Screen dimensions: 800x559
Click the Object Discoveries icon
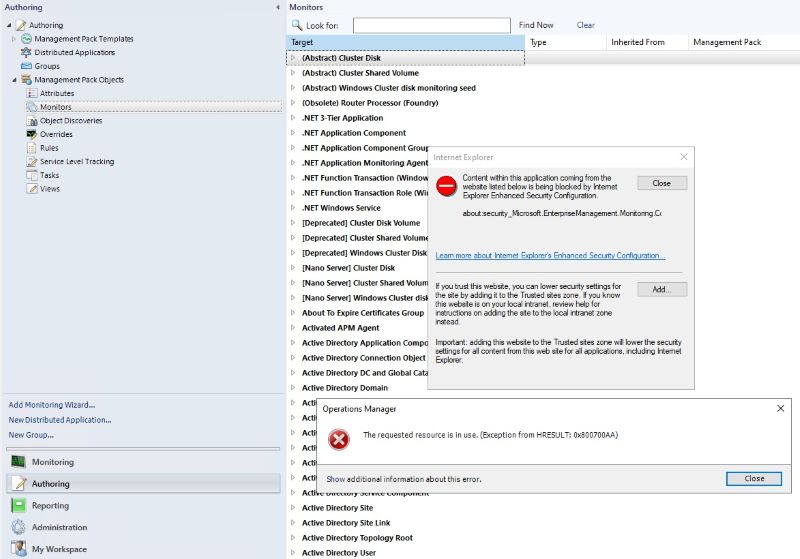(x=32, y=120)
